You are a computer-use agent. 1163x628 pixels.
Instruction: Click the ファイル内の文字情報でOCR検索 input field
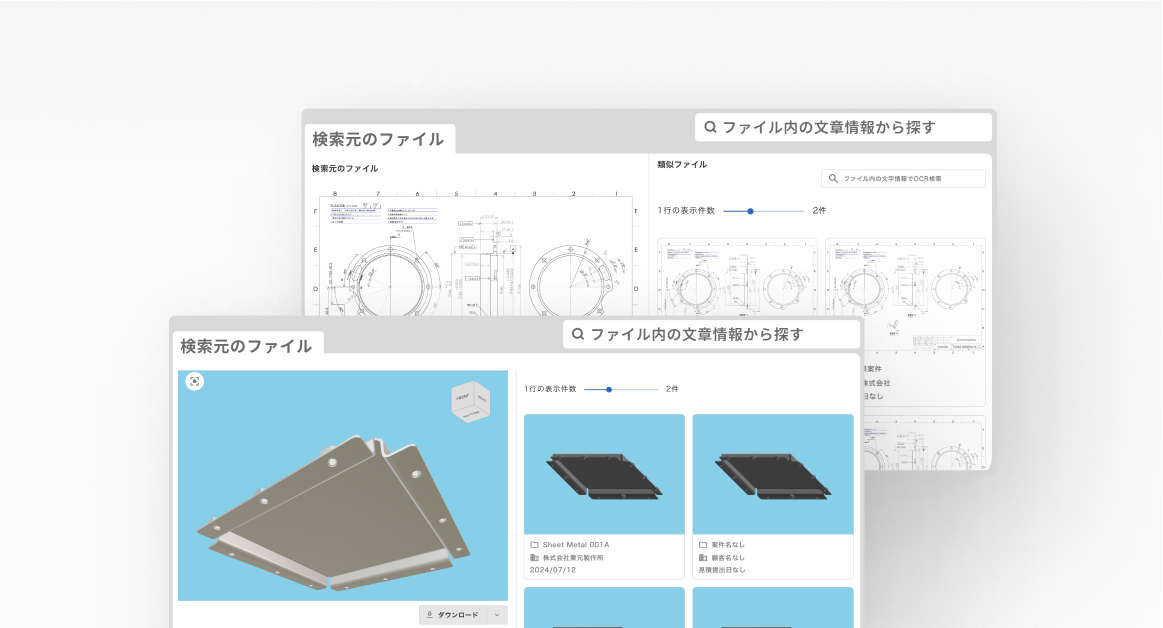pos(905,178)
